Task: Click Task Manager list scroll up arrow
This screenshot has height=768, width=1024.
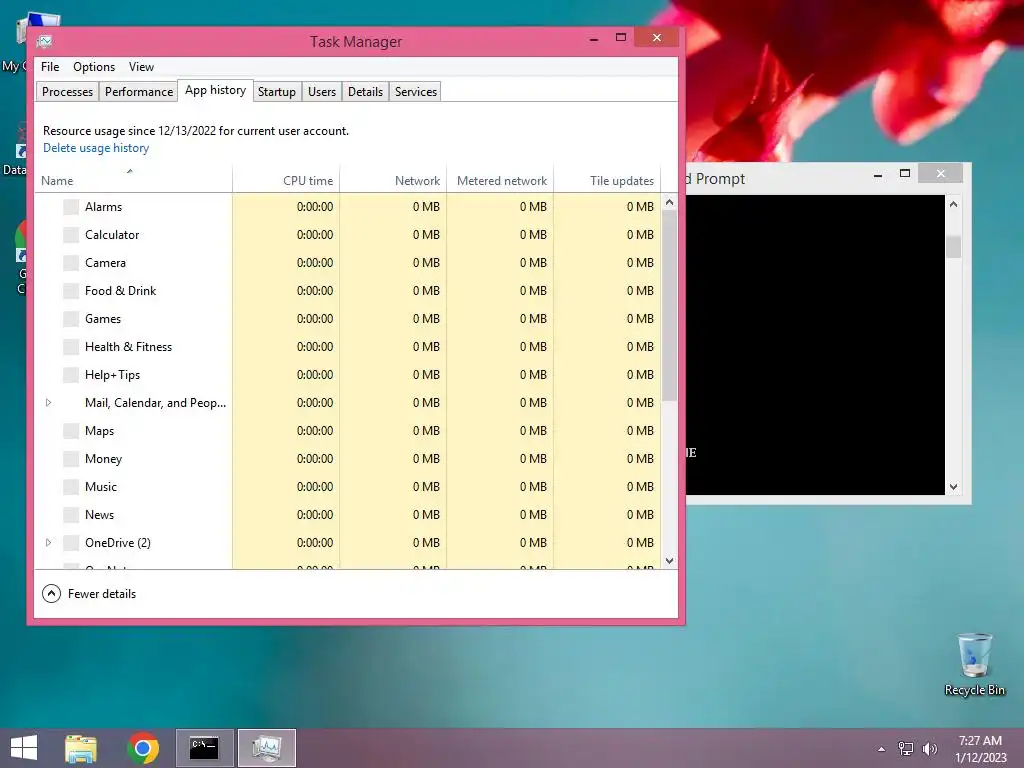Action: coord(669,202)
